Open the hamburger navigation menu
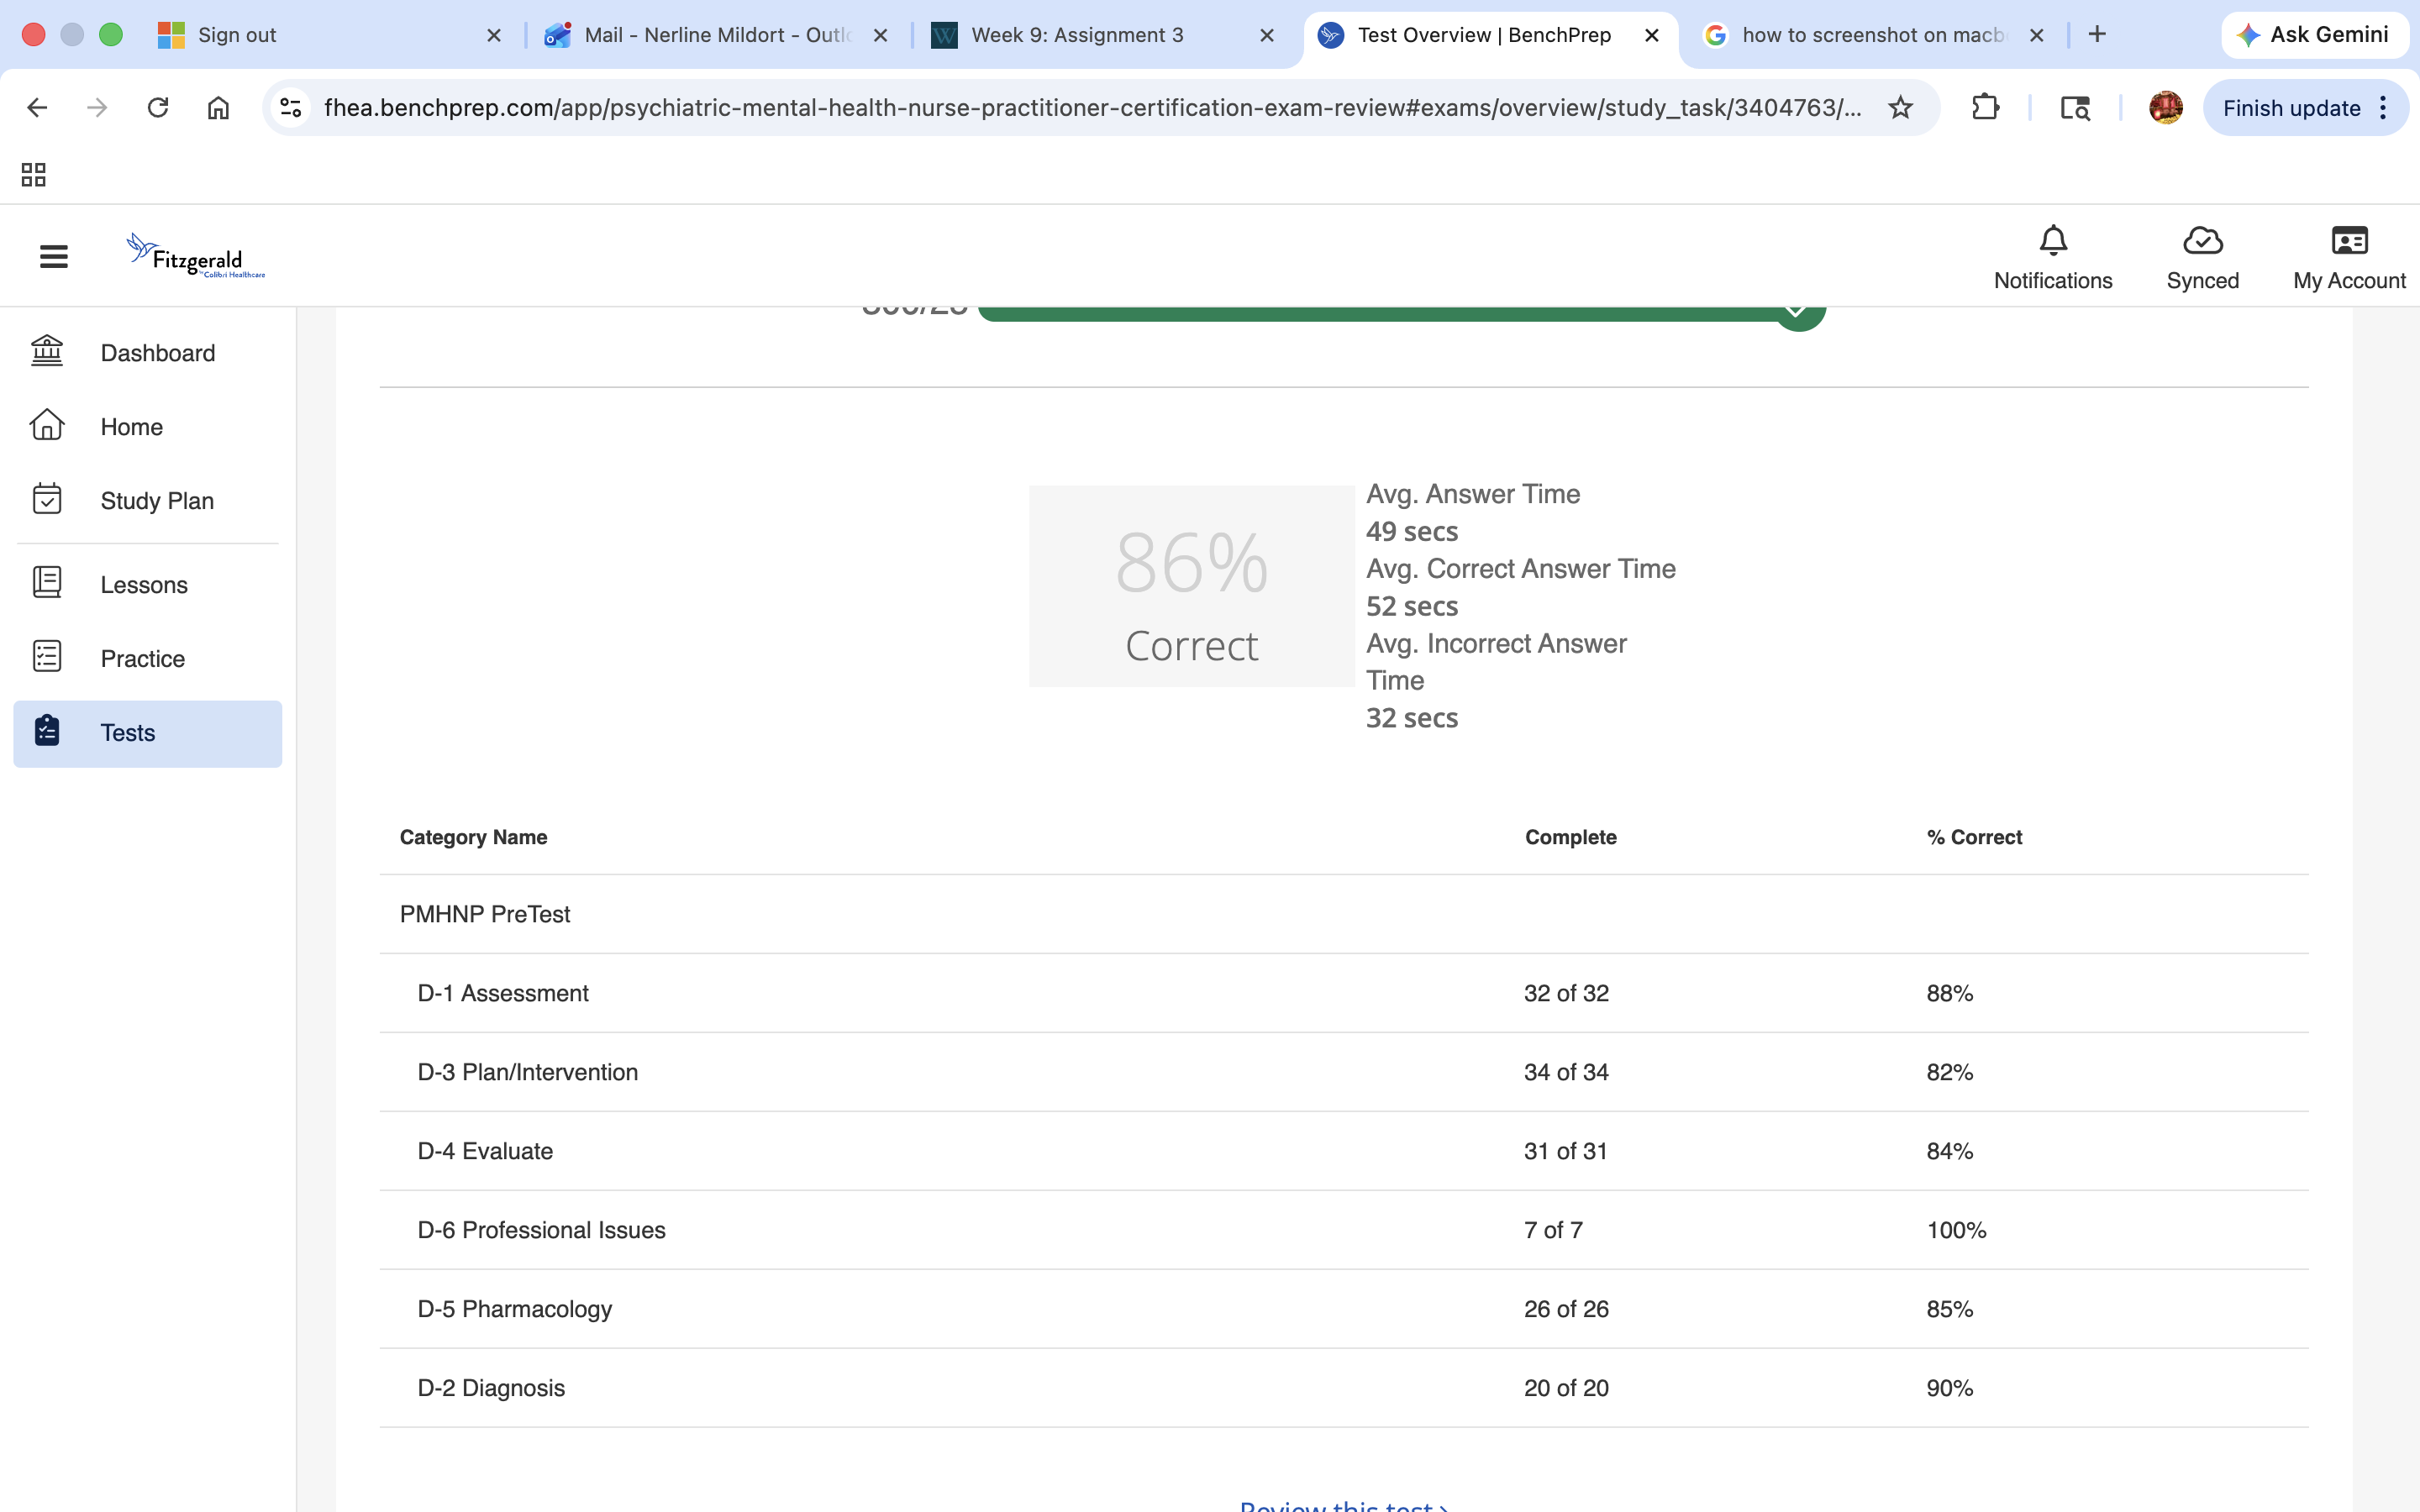The width and height of the screenshot is (2420, 1512). click(x=53, y=257)
